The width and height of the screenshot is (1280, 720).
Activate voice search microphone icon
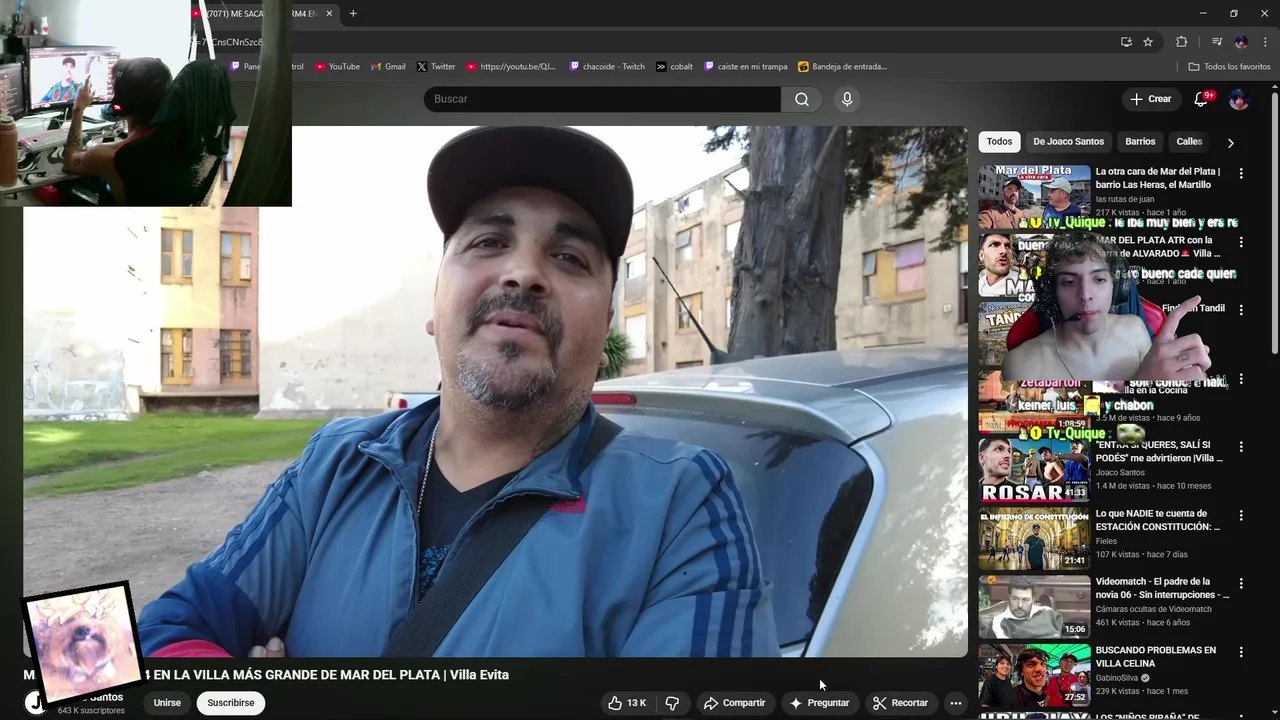click(847, 99)
